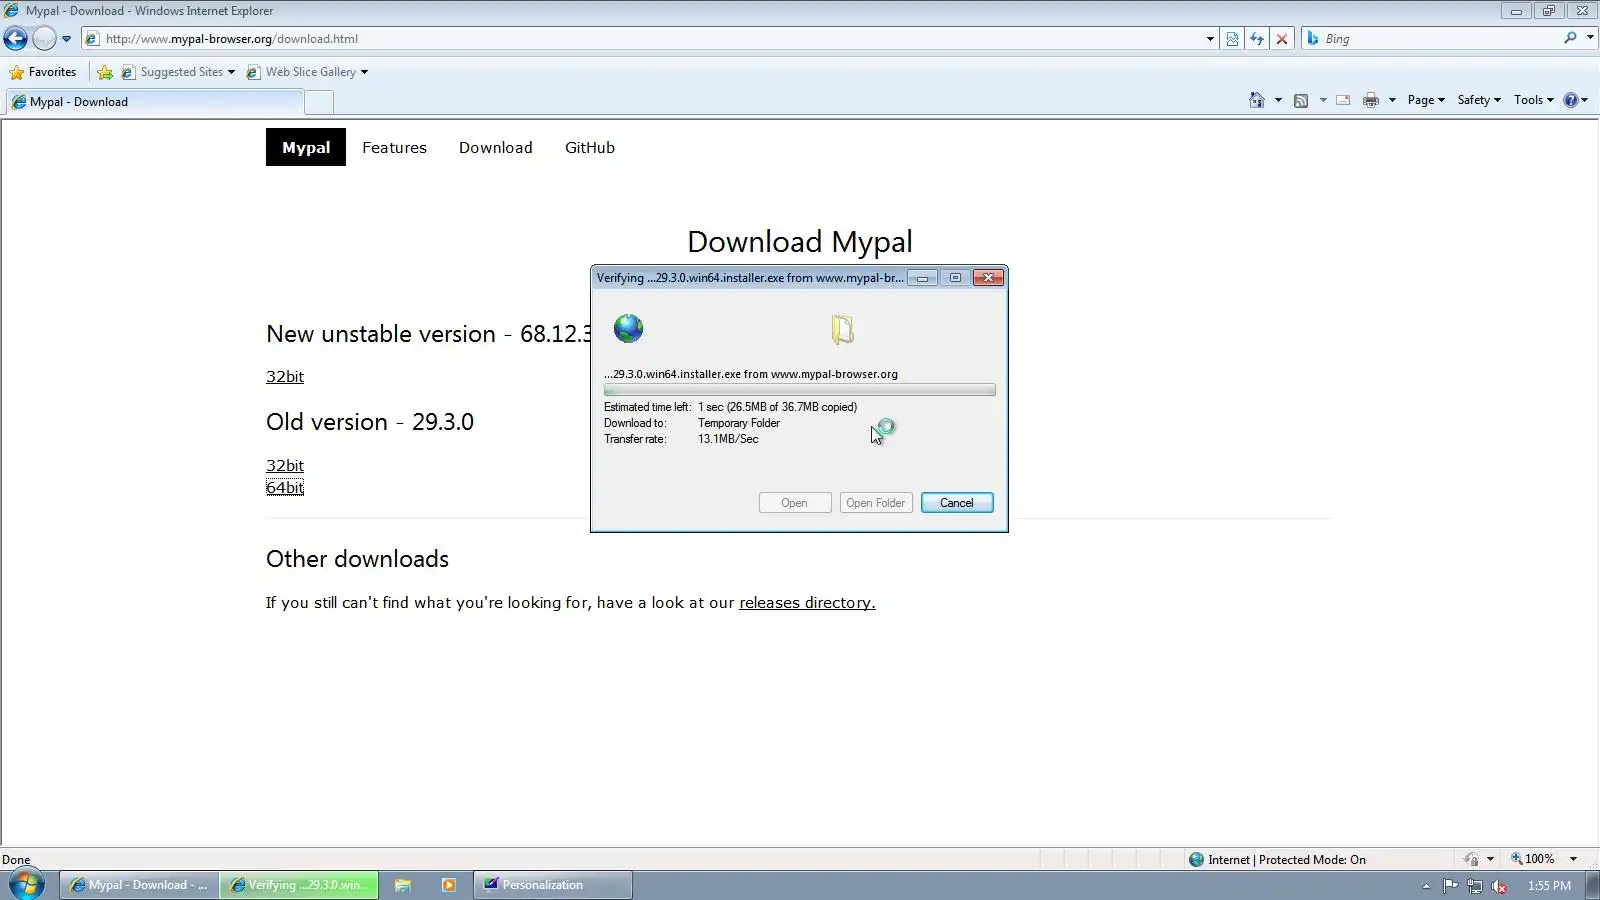The height and width of the screenshot is (900, 1600).
Task: Expand the Home button dropdown arrow
Action: [x=1278, y=100]
